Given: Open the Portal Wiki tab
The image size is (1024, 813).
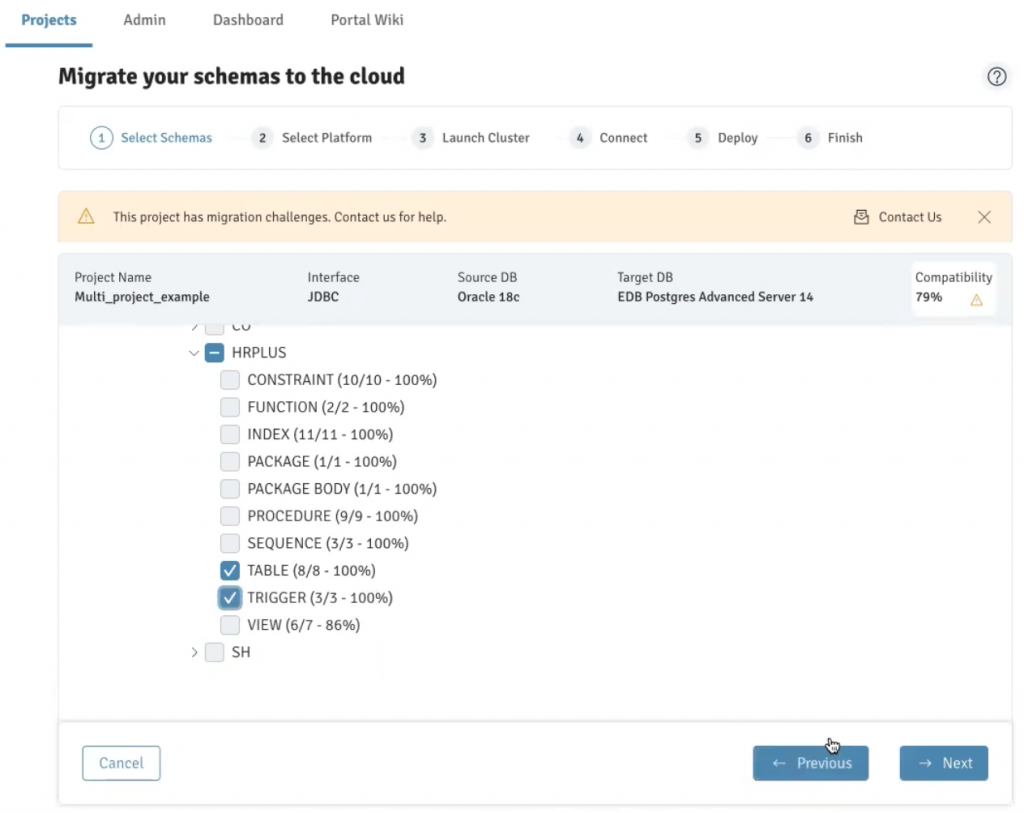Looking at the screenshot, I should [x=367, y=20].
